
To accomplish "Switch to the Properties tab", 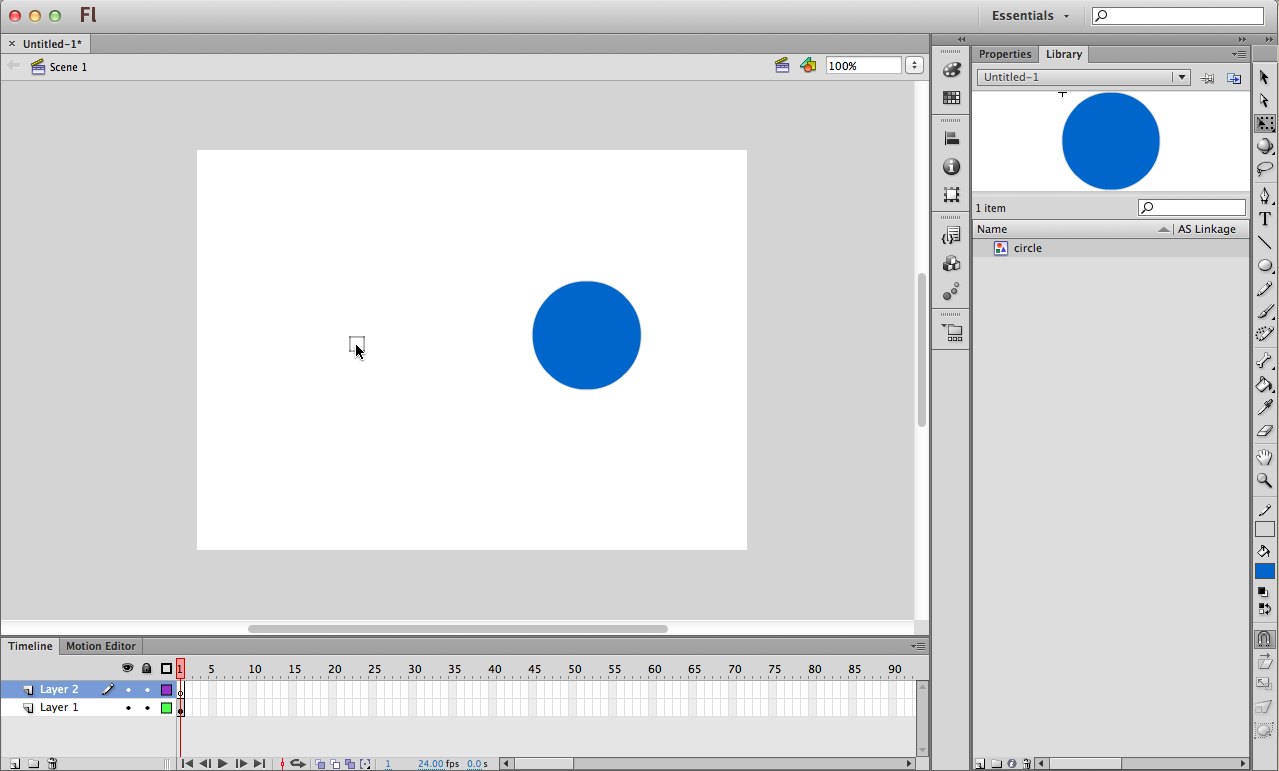I will (1004, 54).
